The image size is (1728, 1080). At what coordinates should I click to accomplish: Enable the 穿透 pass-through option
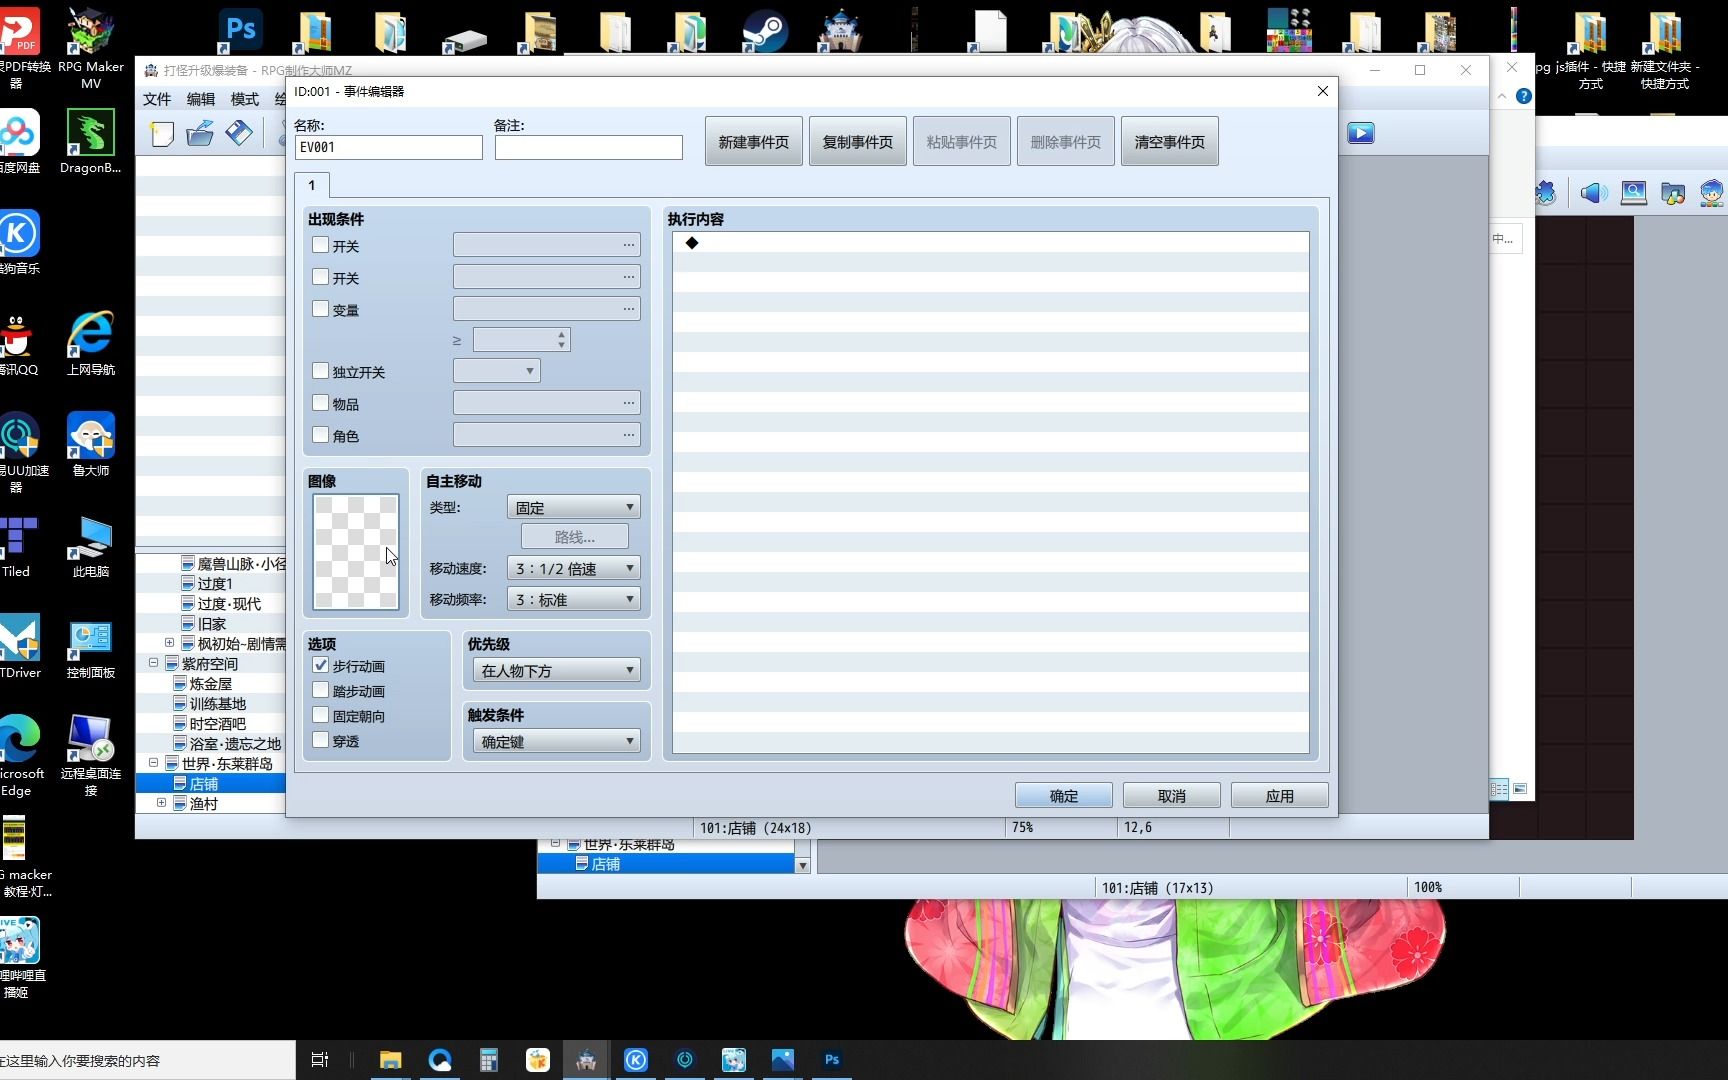click(320, 741)
